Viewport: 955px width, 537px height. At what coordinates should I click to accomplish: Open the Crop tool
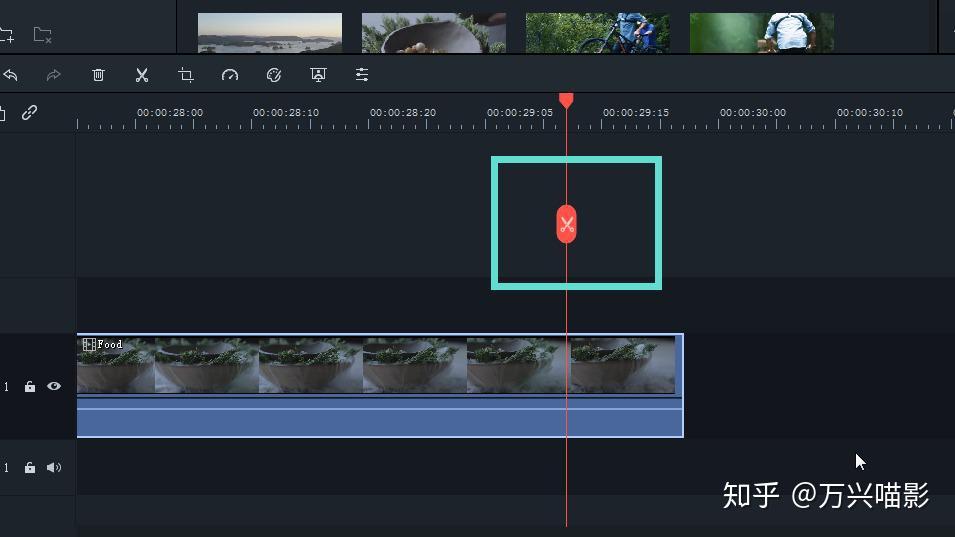tap(186, 75)
